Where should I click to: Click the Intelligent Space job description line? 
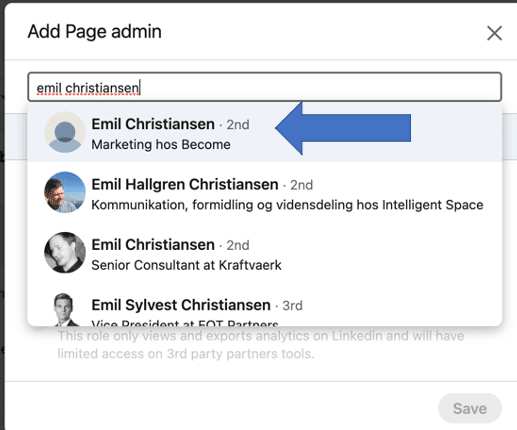pos(287,205)
